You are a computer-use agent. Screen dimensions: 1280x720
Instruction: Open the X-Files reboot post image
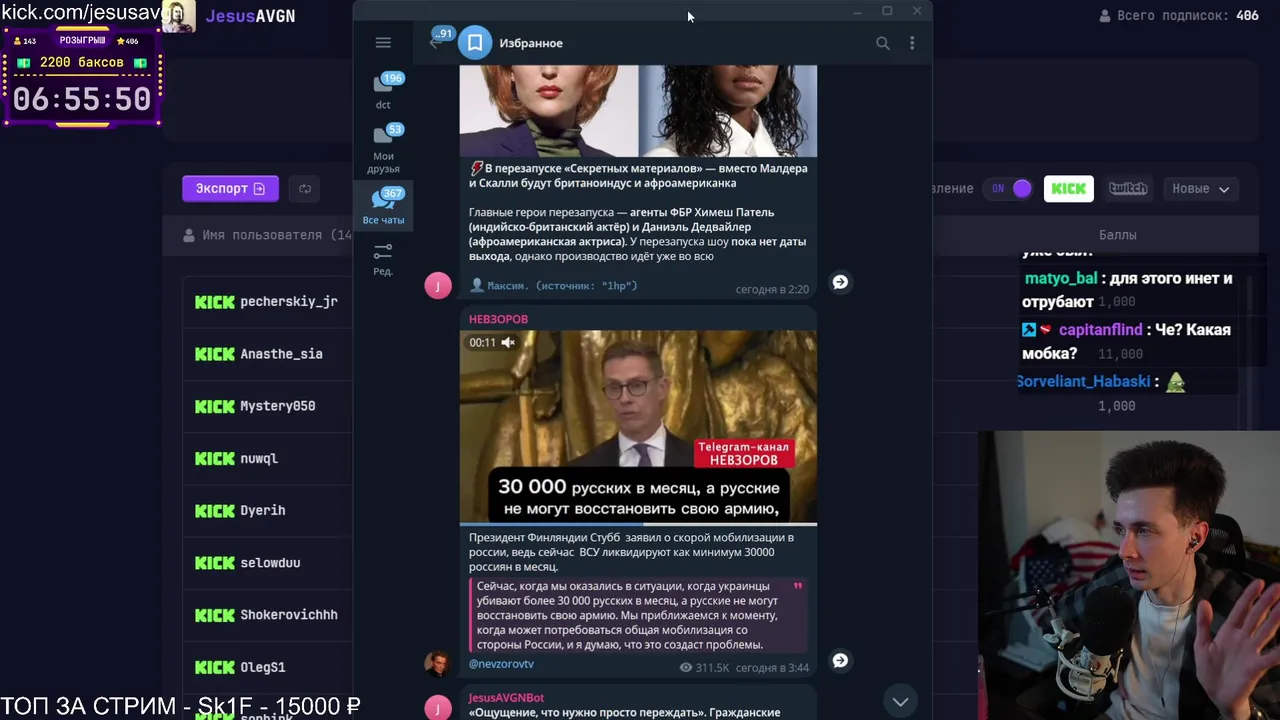click(x=638, y=110)
